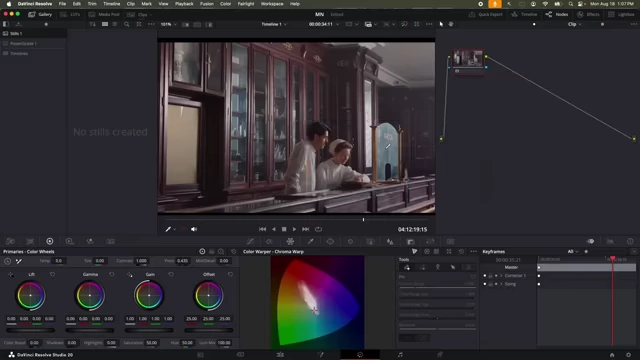This screenshot has width=640, height=360.
Task: Open the Clip node mode dropdown
Action: [x=574, y=24]
